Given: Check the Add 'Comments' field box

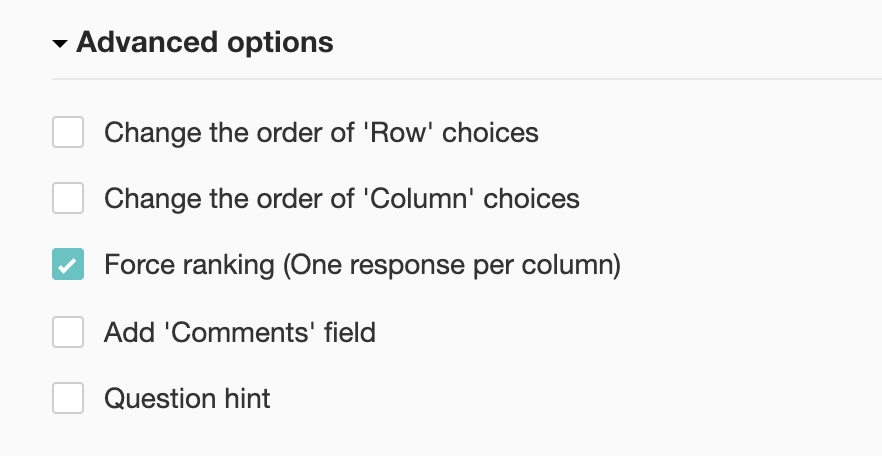Looking at the screenshot, I should [68, 332].
